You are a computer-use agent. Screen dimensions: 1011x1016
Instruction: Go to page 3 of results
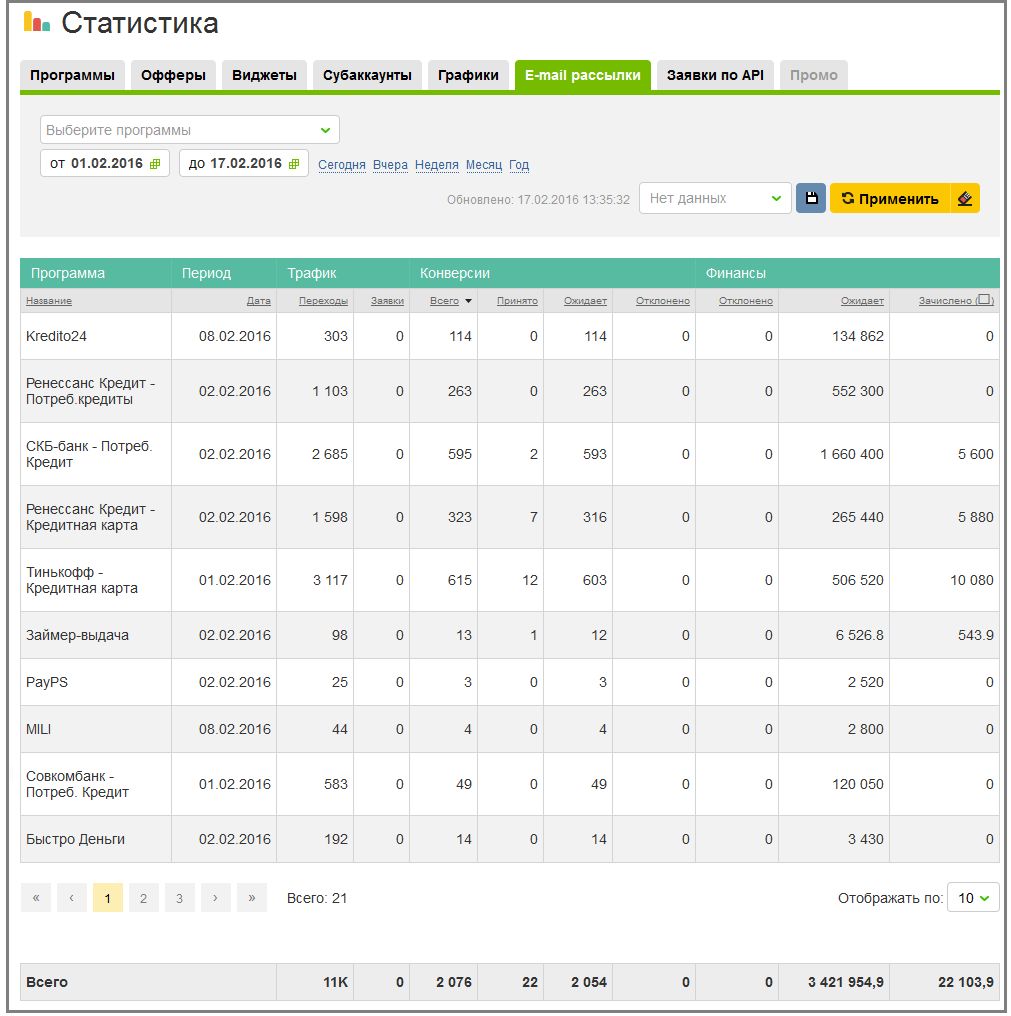[x=180, y=898]
